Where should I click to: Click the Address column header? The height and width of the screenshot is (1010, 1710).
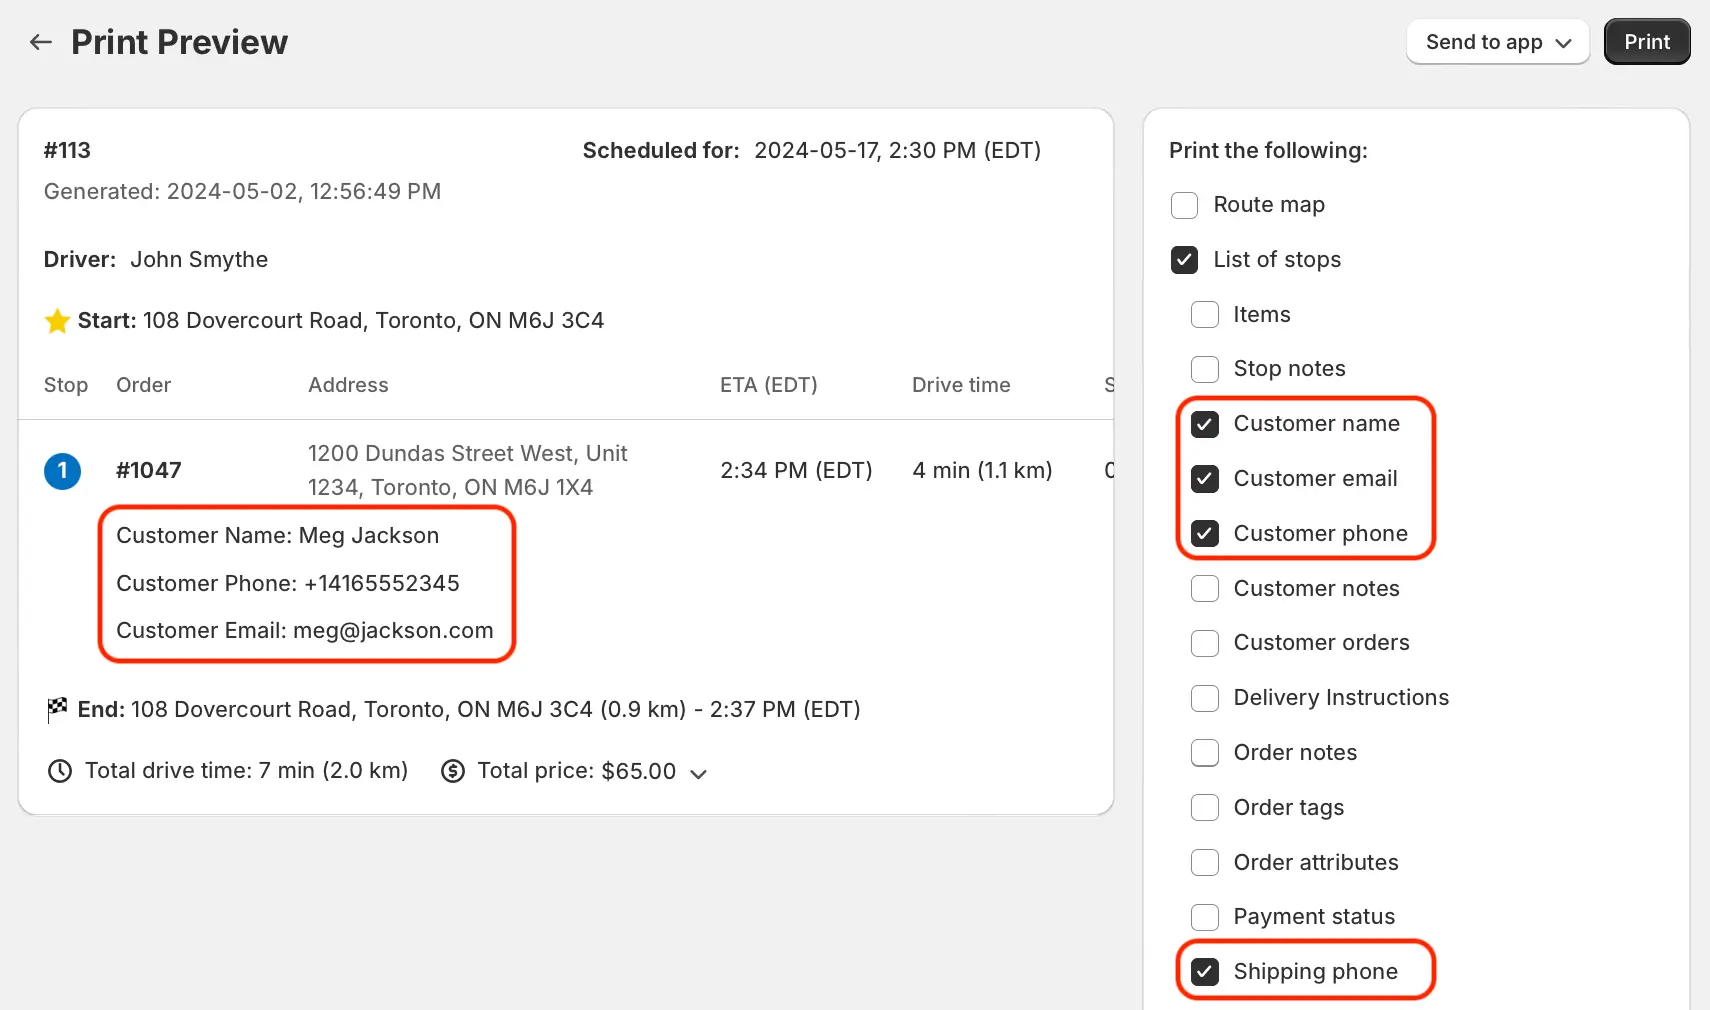(x=348, y=386)
